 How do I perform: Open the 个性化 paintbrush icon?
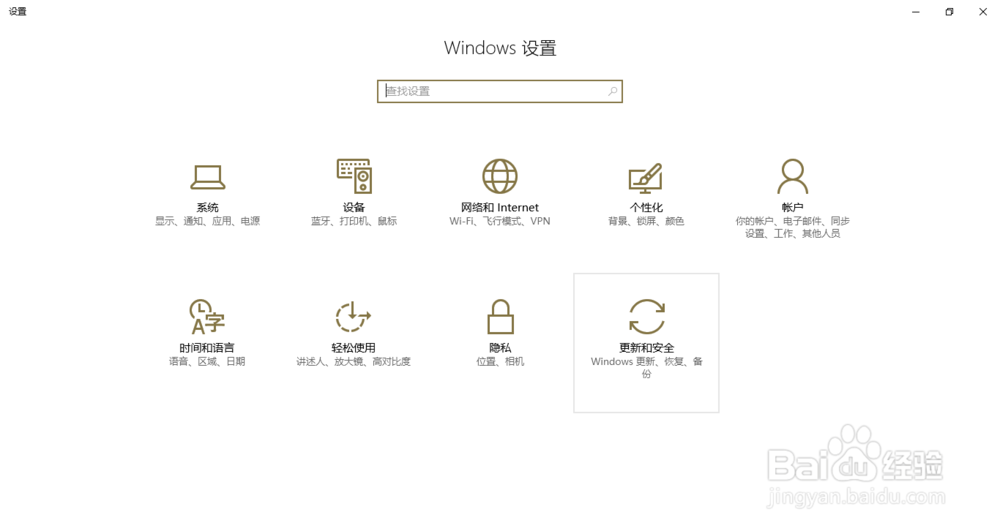coord(645,178)
